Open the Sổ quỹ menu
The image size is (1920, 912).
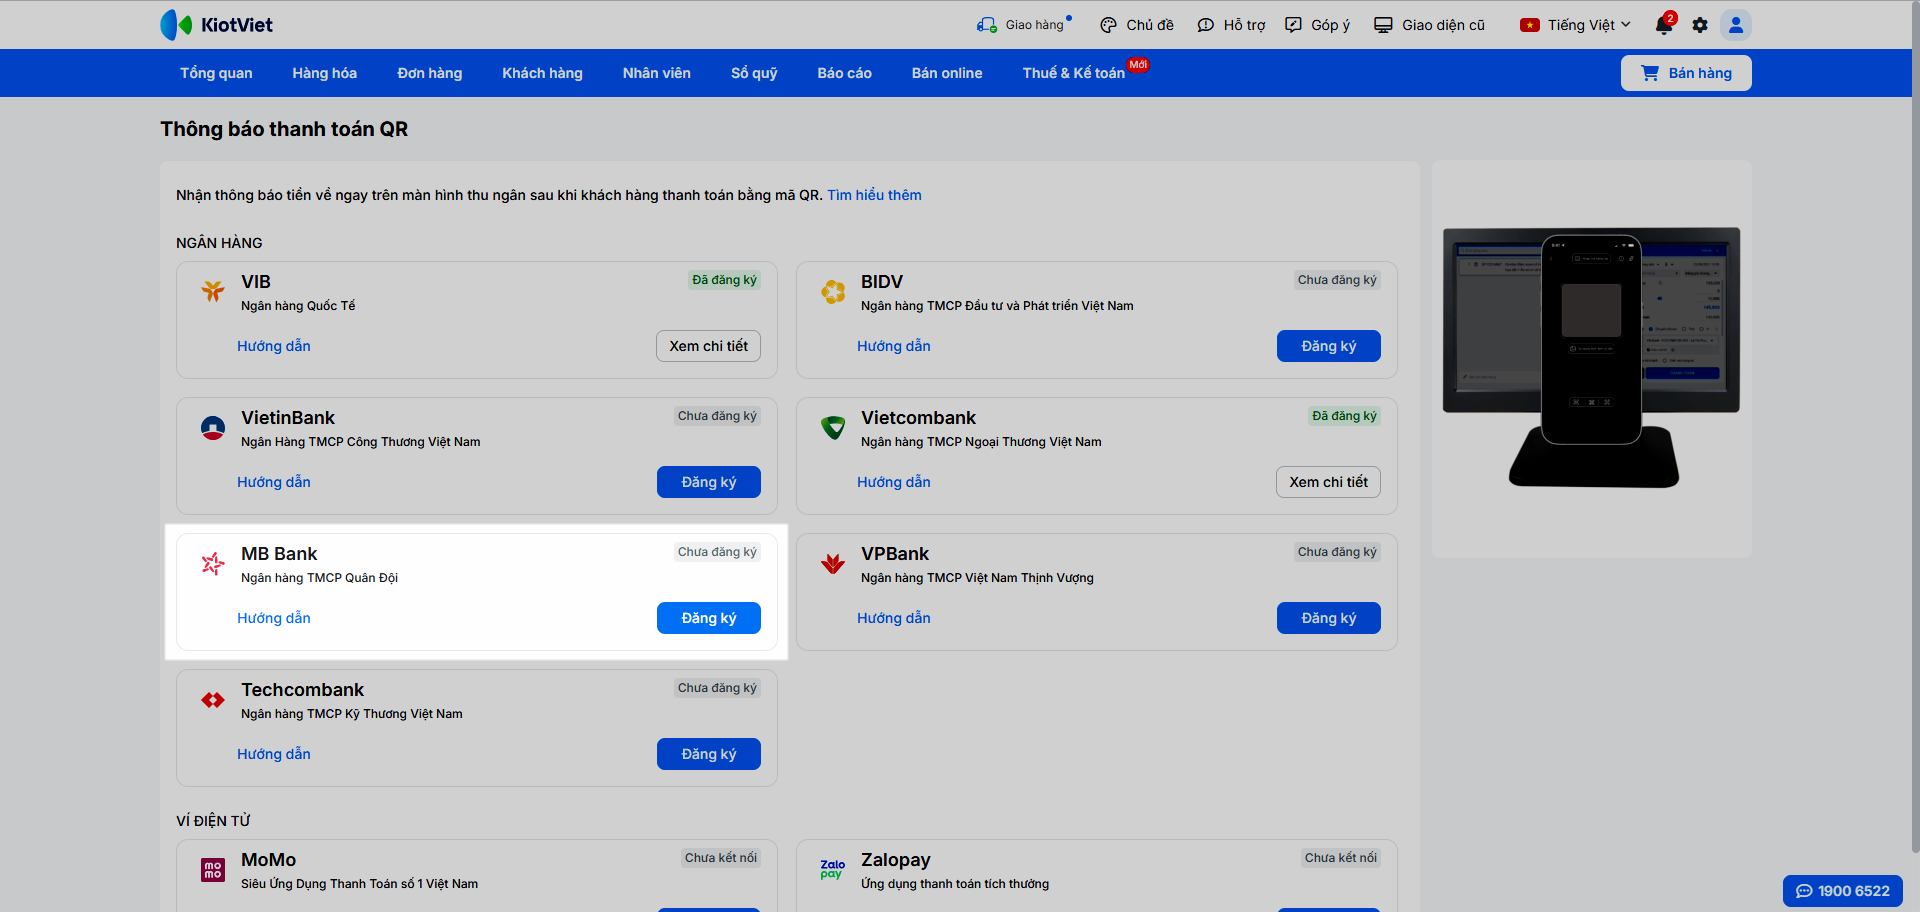pyautogui.click(x=754, y=73)
